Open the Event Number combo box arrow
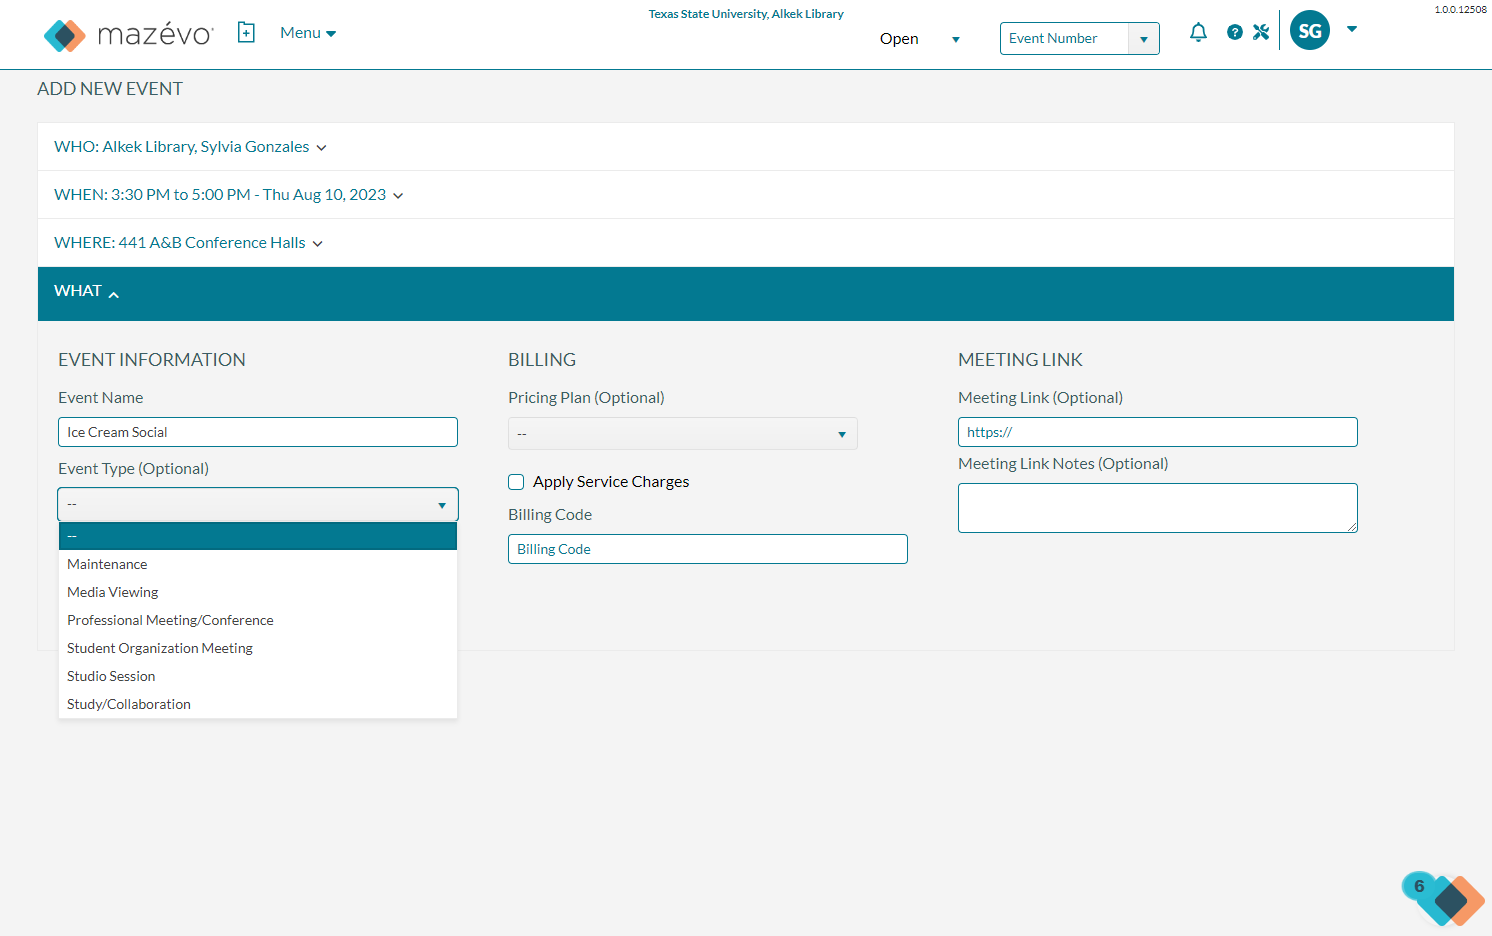The image size is (1492, 936). click(1144, 39)
